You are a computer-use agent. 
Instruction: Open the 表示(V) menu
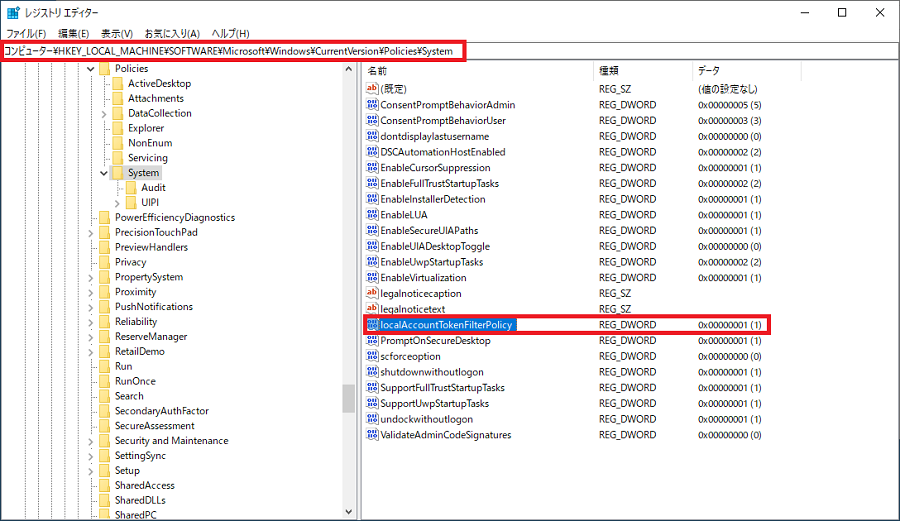[117, 33]
